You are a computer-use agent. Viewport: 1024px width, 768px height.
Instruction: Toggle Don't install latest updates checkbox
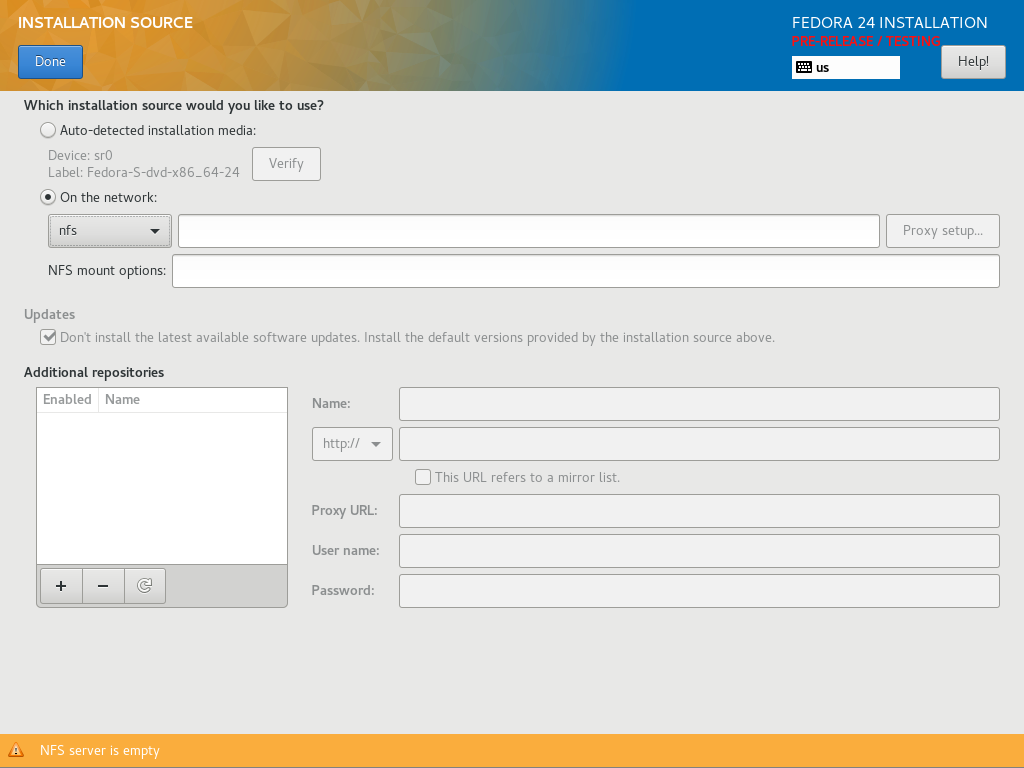48,337
